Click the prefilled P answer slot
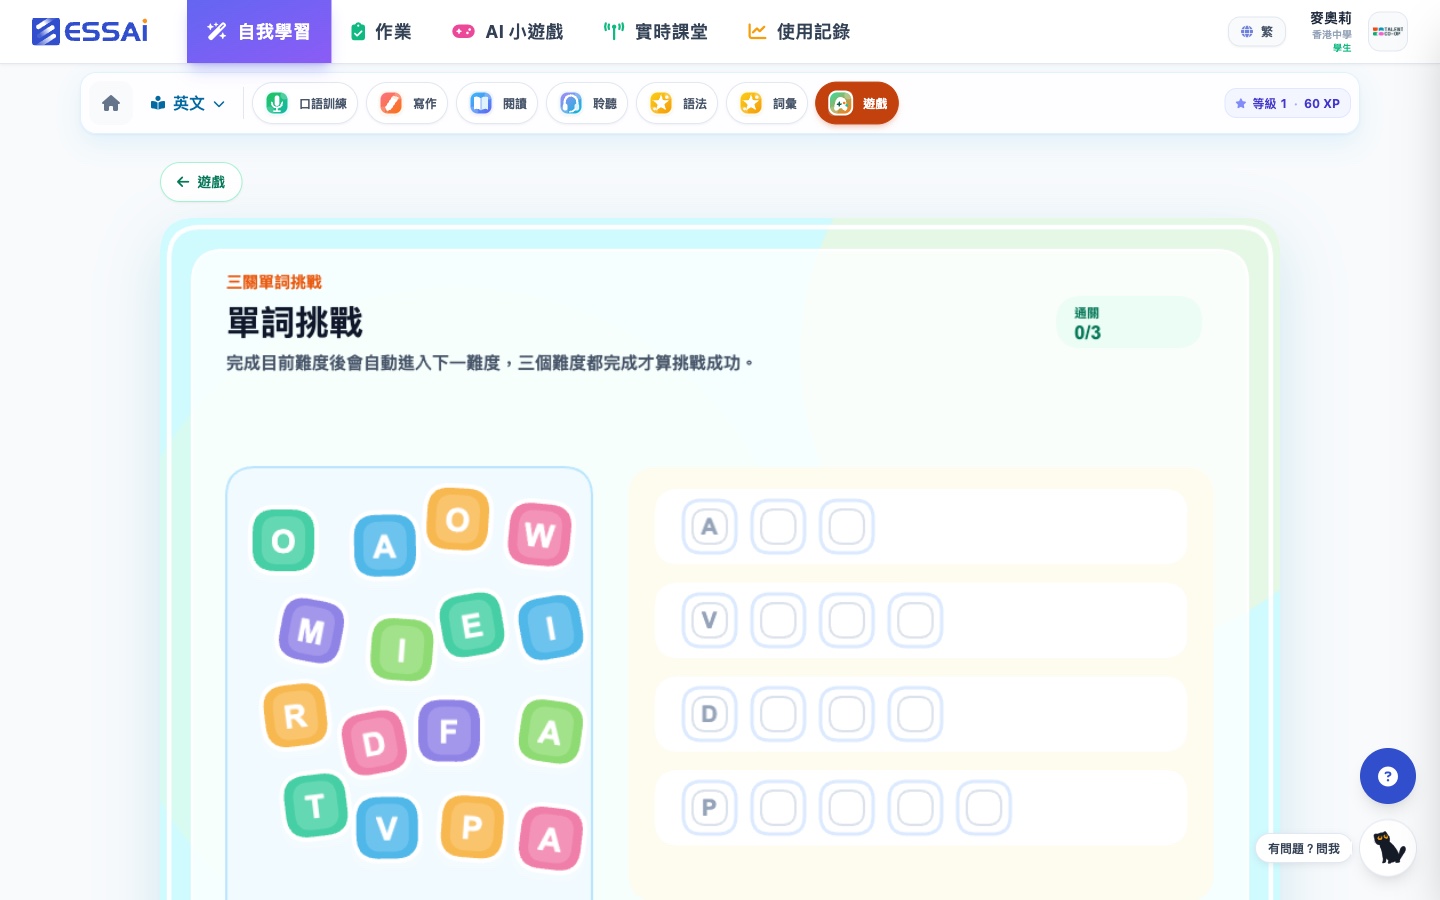Screen dimensions: 1440x900 click(710, 808)
